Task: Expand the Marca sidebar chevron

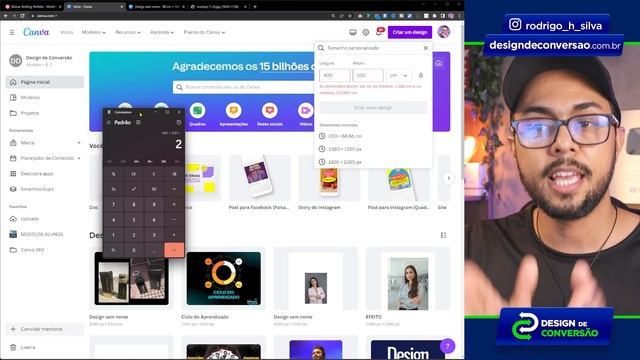Action: (x=78, y=143)
